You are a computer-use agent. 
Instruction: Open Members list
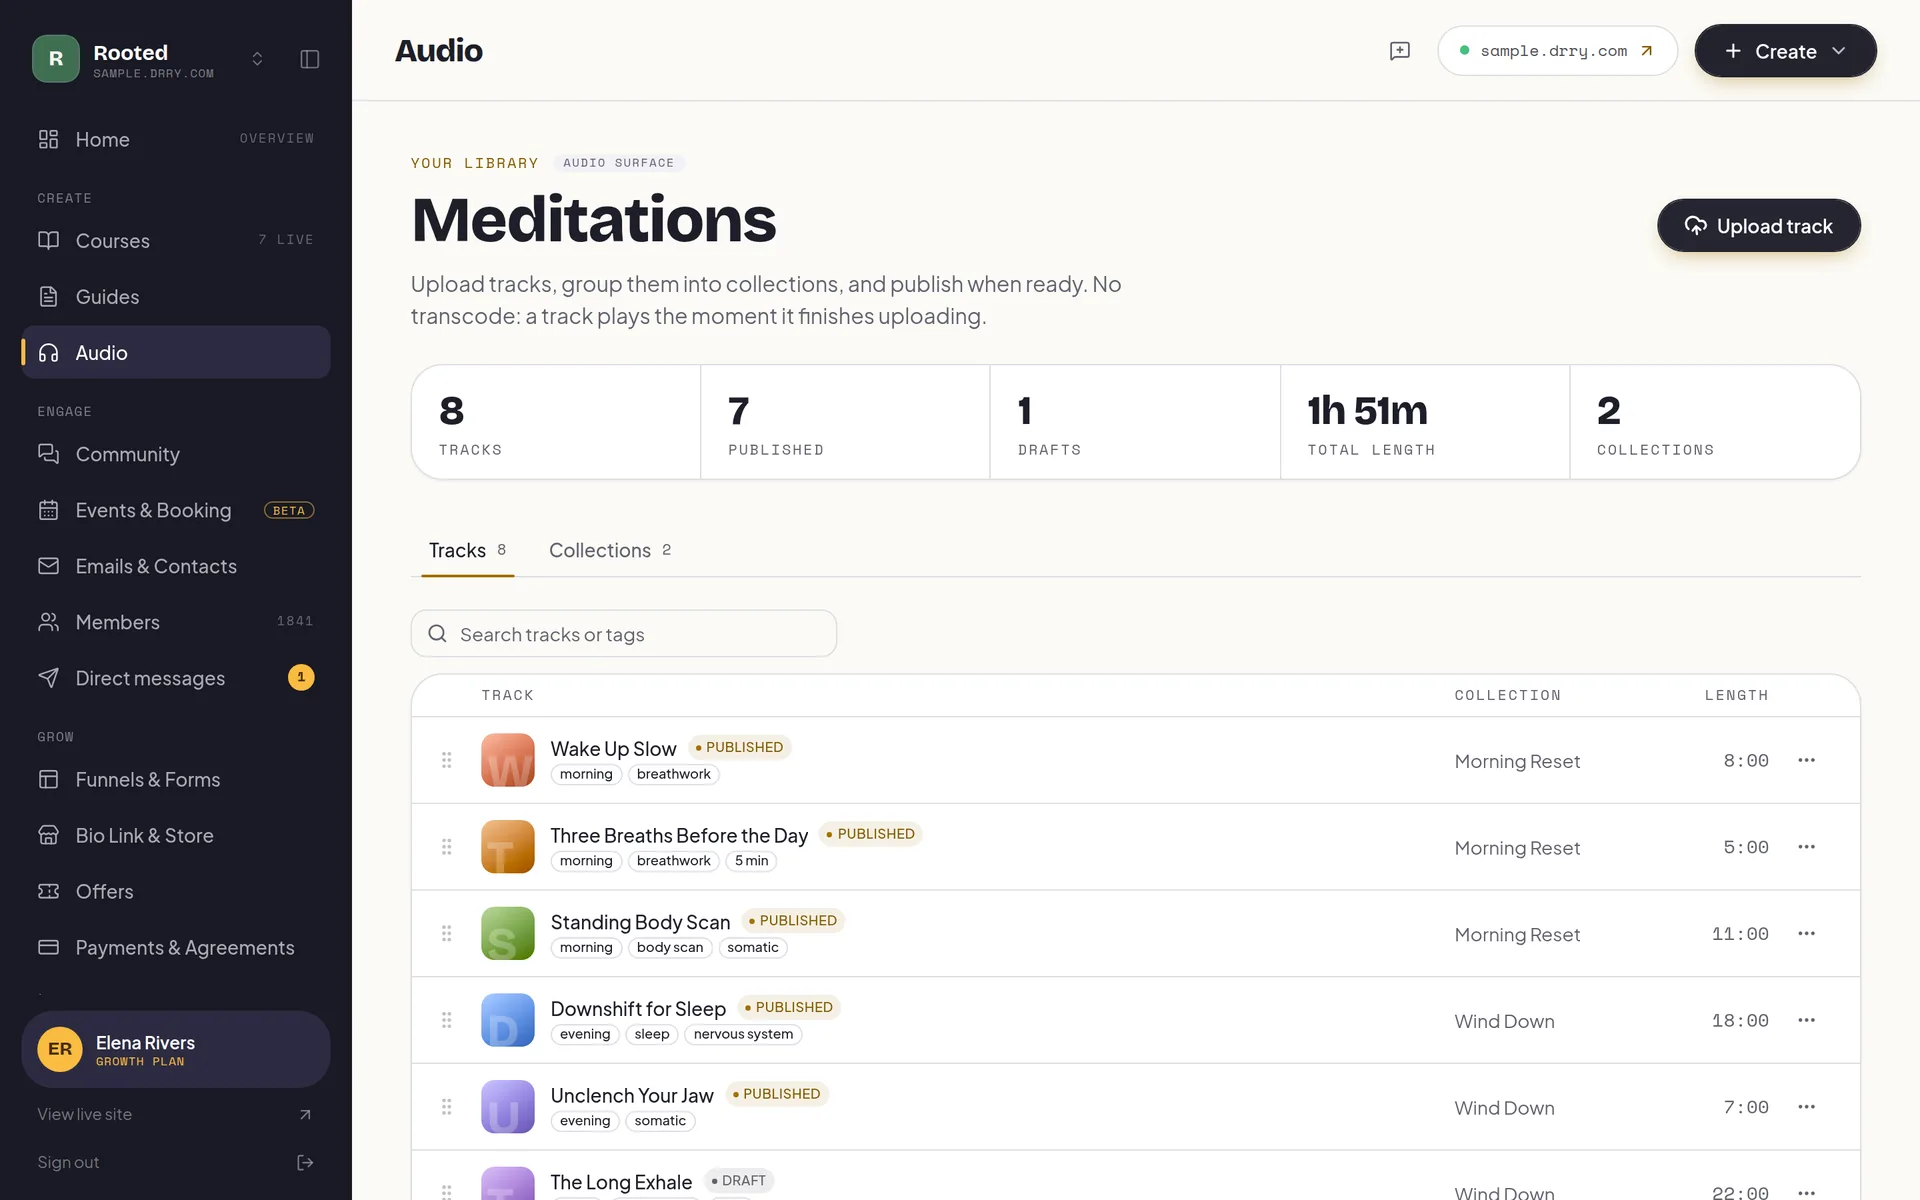(176, 622)
